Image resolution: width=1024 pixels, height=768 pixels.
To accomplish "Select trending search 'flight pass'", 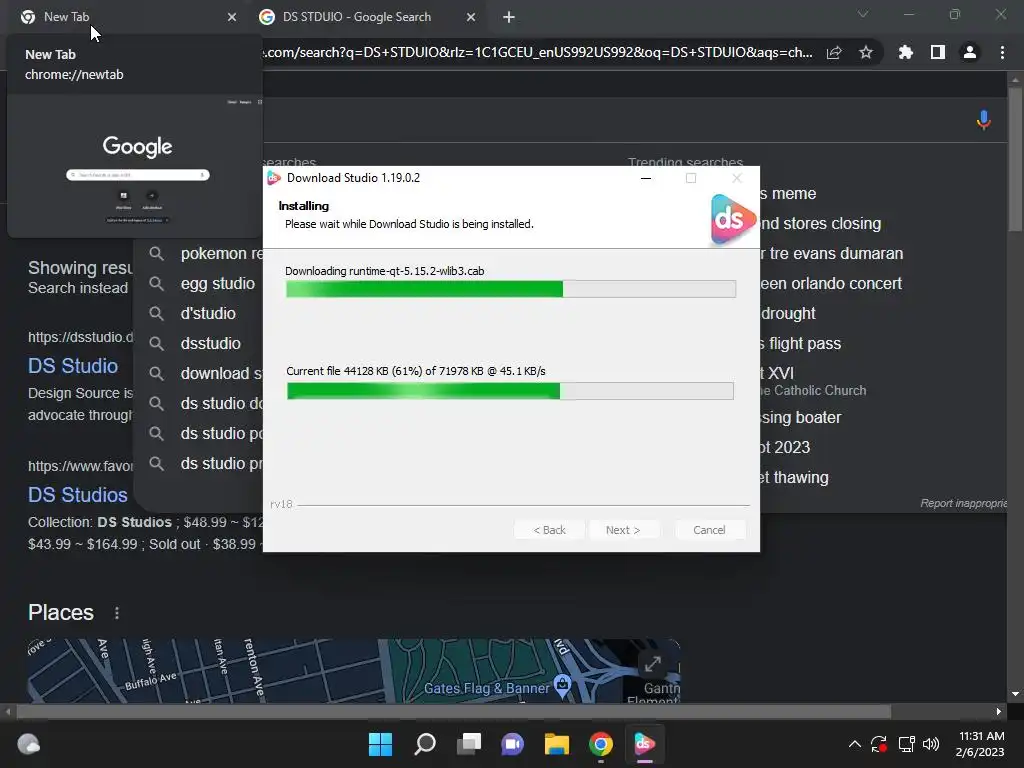I will coord(801,344).
